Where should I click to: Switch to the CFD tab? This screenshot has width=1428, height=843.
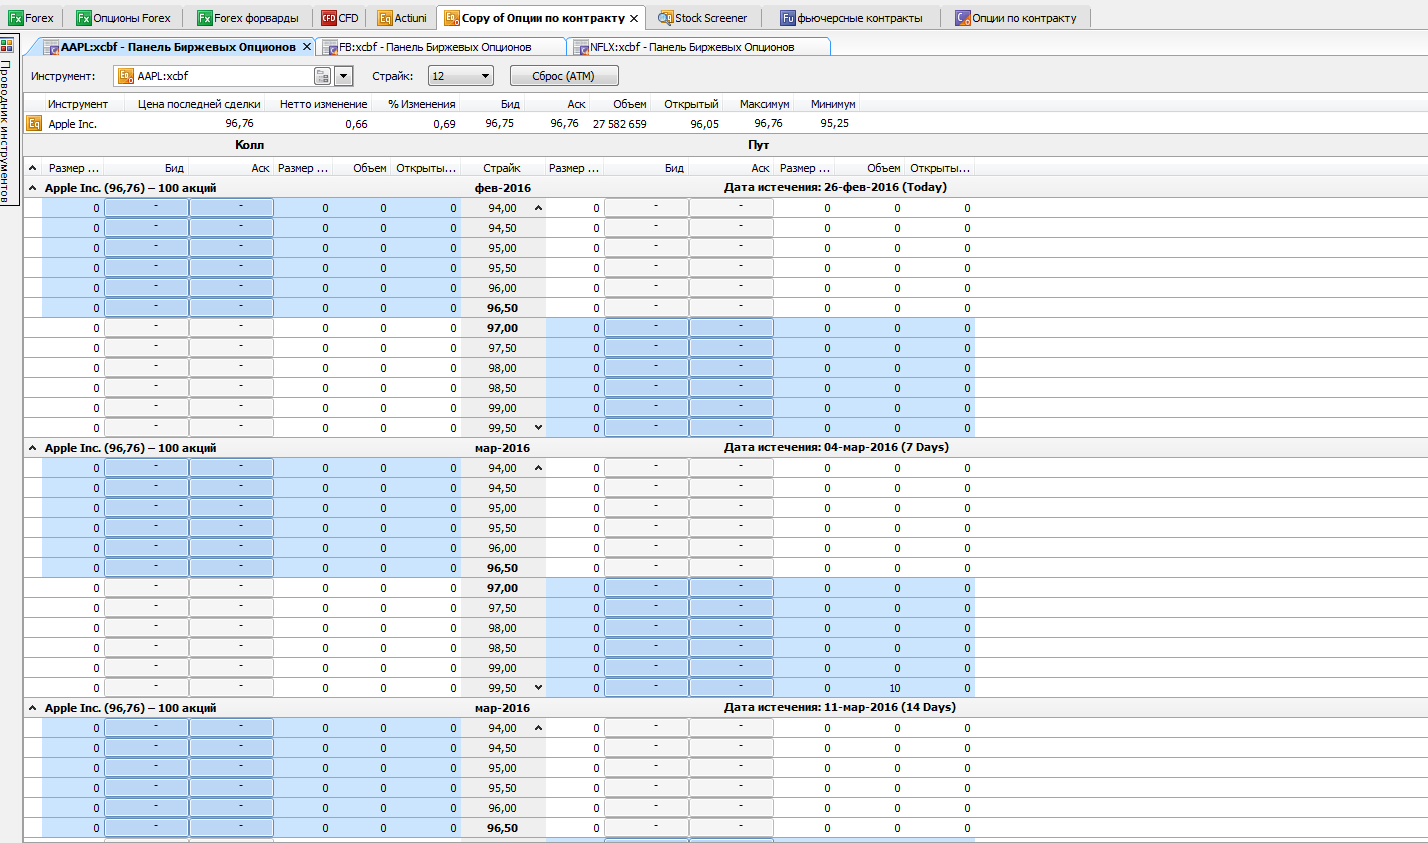click(340, 18)
